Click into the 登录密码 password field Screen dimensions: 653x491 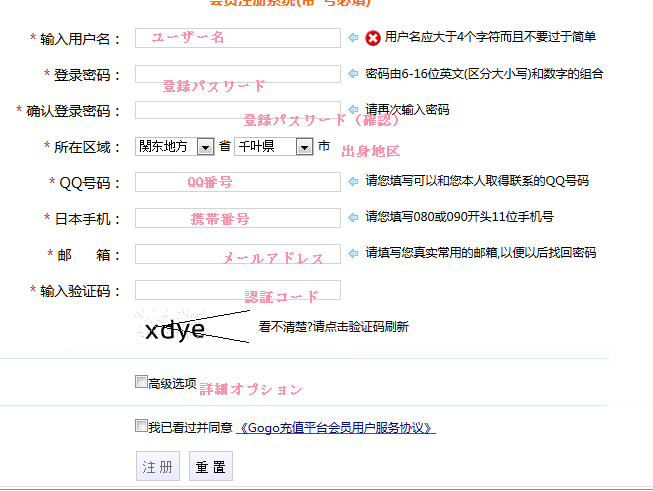[237, 74]
